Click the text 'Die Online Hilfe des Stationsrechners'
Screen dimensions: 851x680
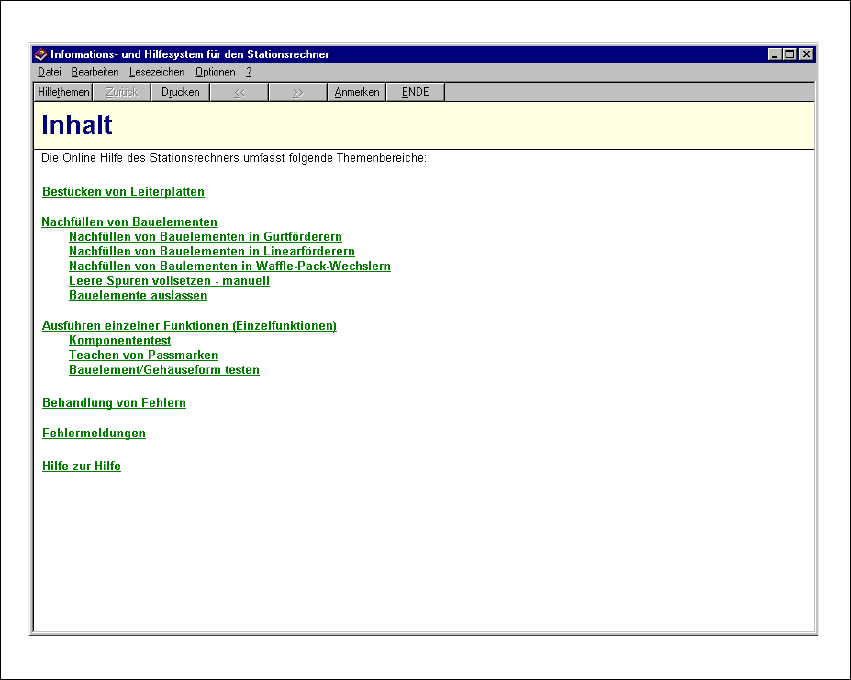(140, 158)
